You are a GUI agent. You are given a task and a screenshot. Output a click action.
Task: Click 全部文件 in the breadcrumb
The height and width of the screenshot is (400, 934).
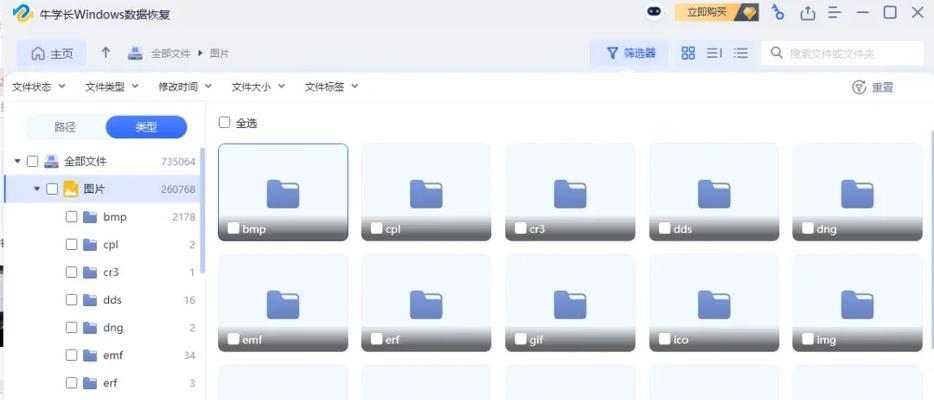click(170, 54)
